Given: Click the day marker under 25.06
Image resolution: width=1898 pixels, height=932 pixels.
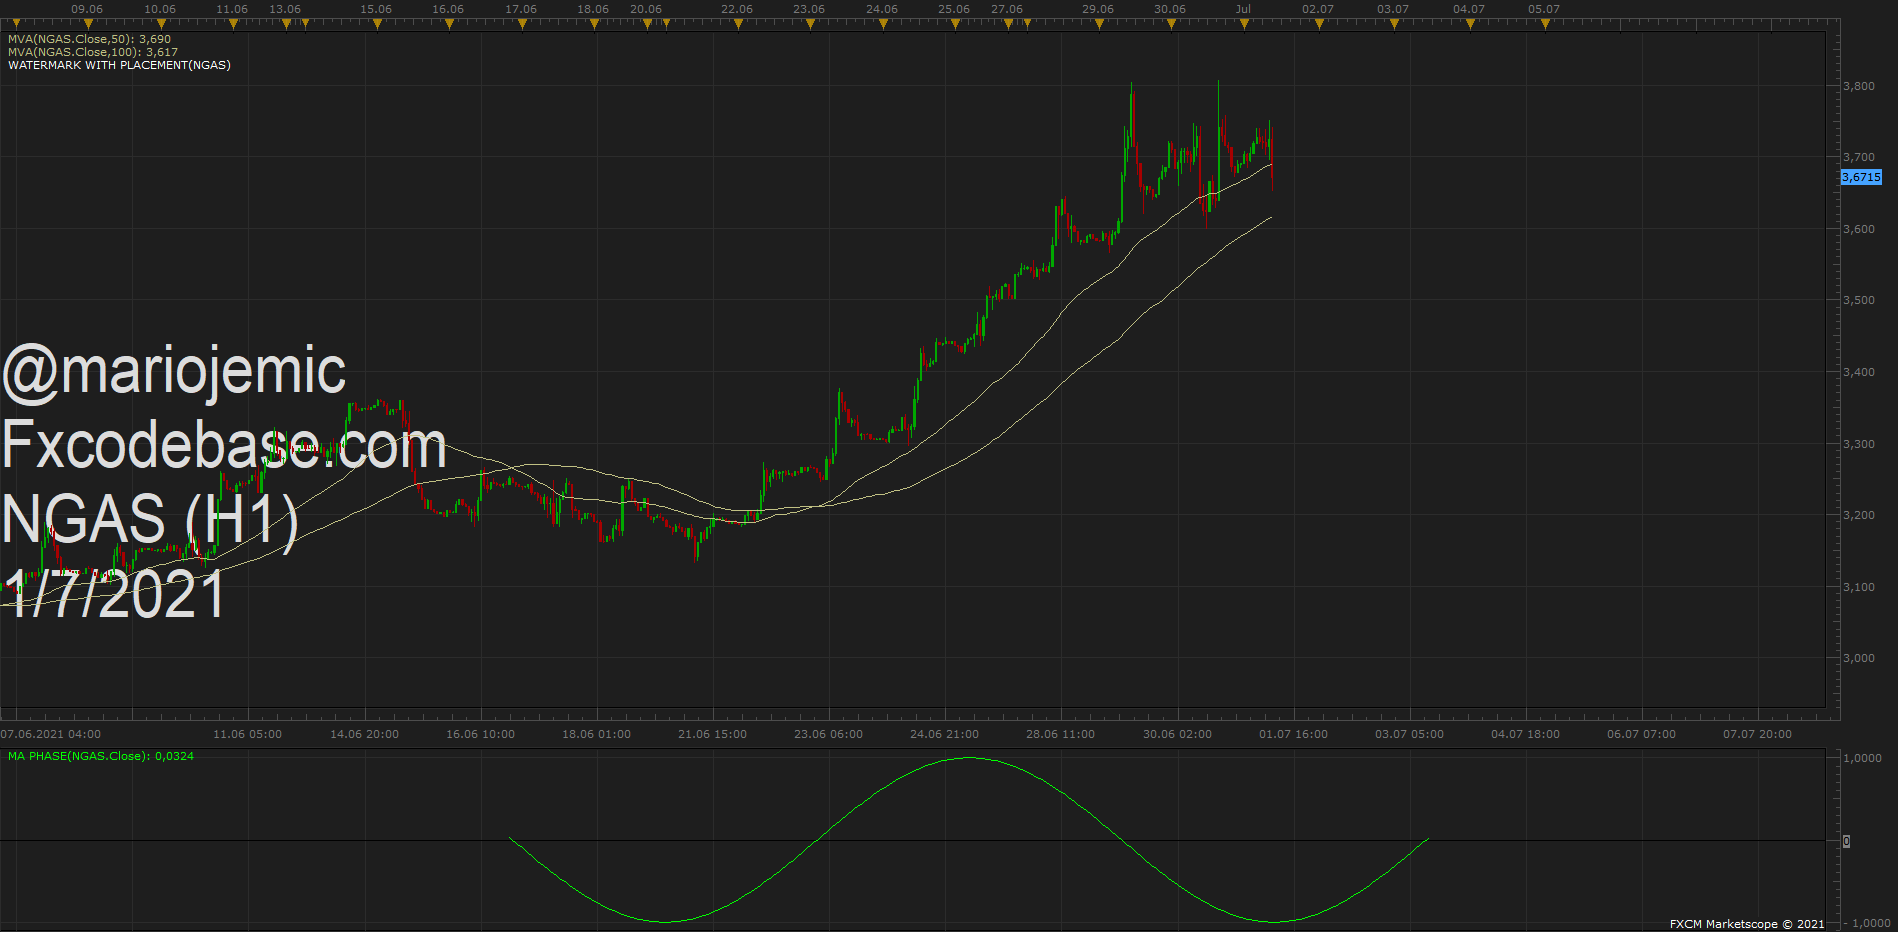Looking at the screenshot, I should (x=955, y=24).
